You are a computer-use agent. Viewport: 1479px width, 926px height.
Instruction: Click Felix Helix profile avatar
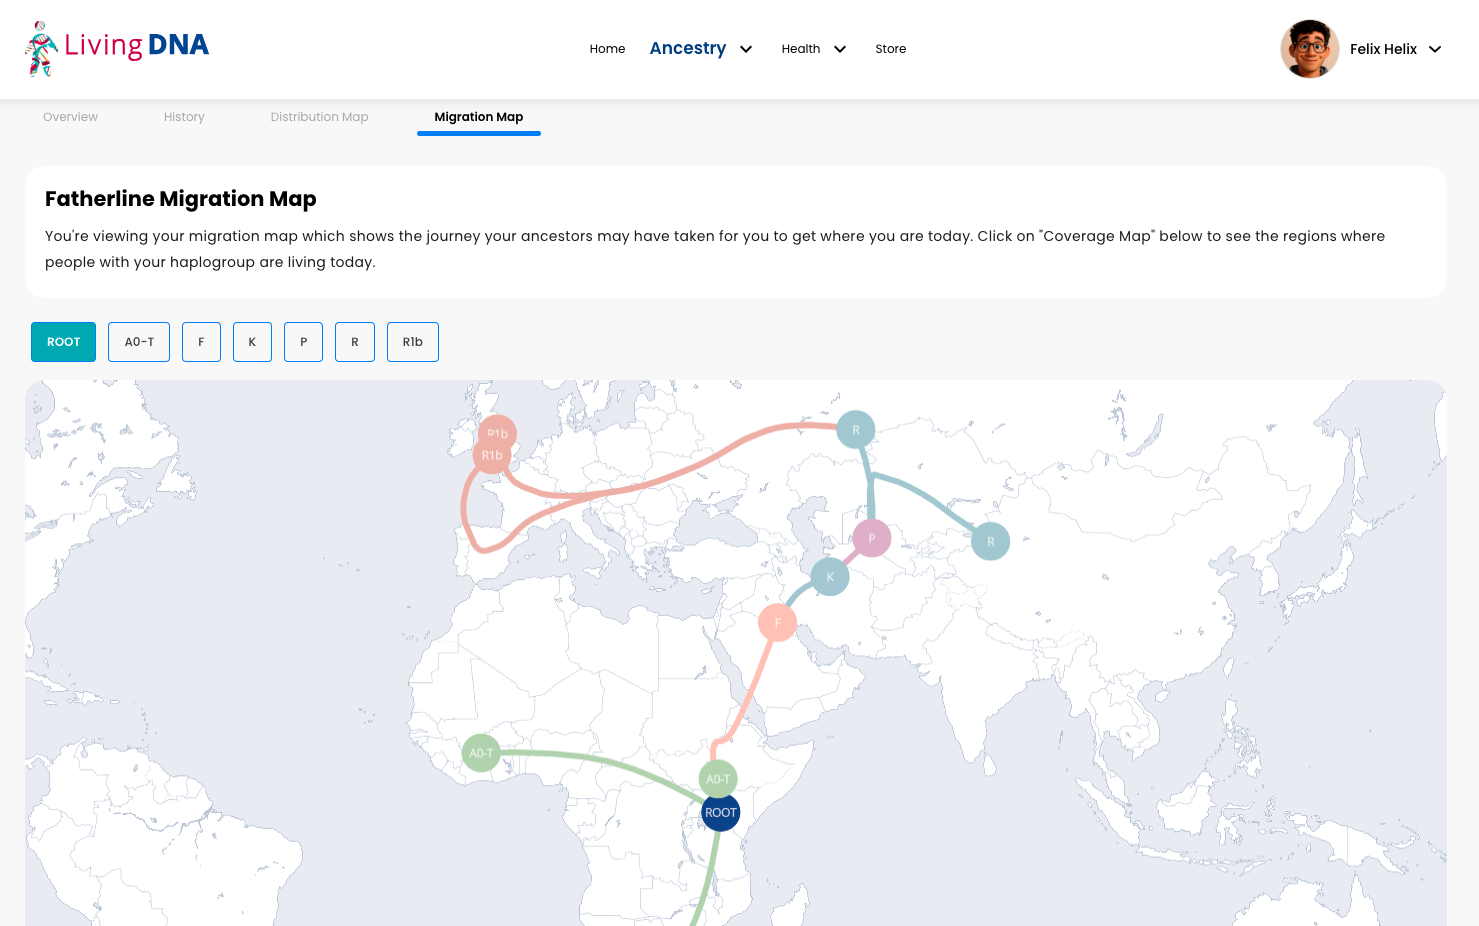click(1310, 49)
